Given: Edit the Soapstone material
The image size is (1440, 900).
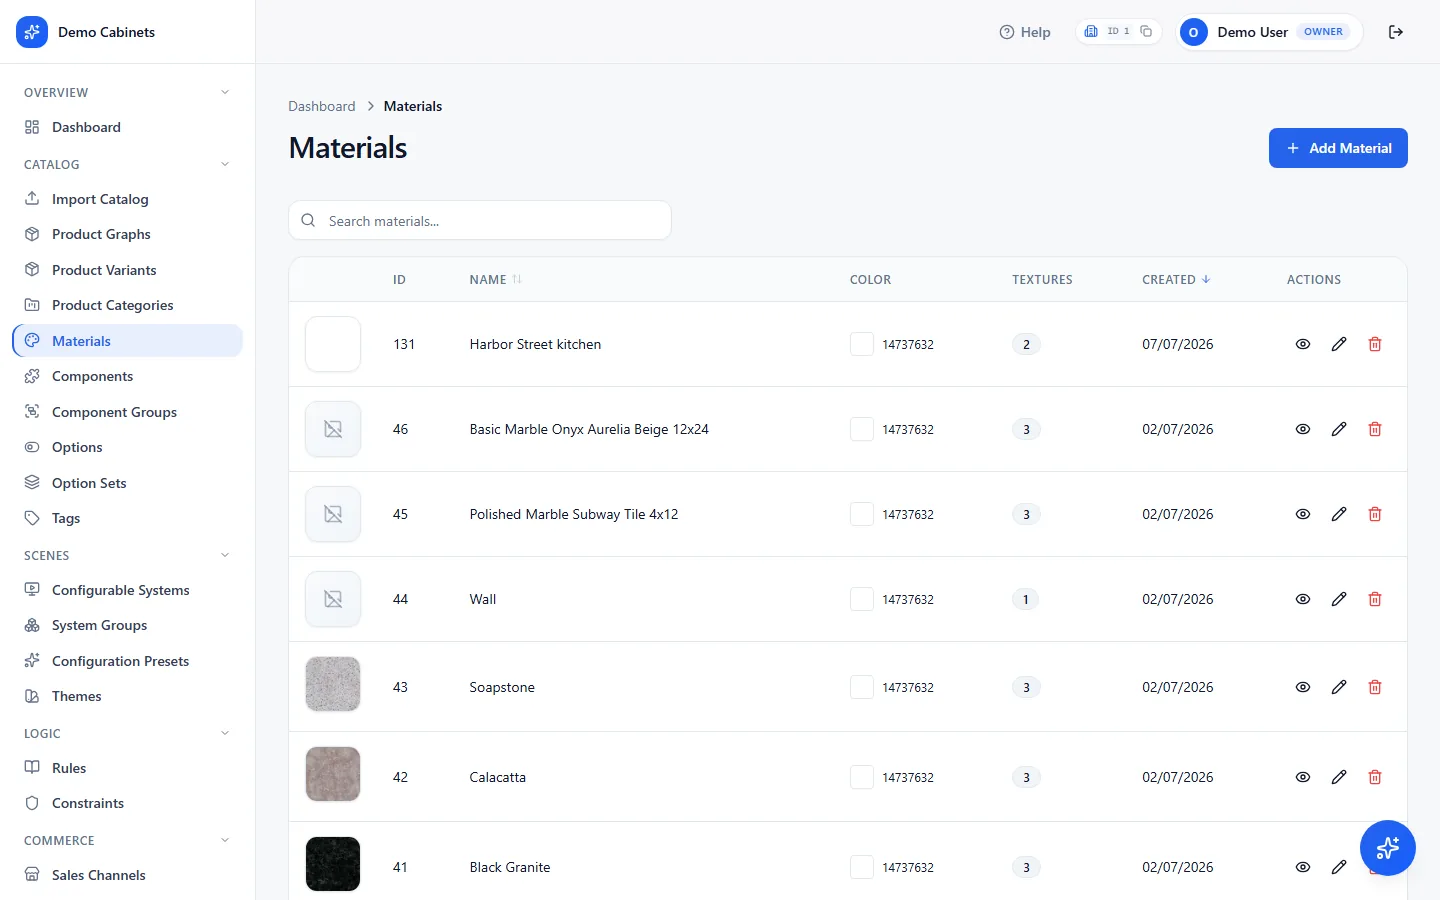Looking at the screenshot, I should (x=1339, y=687).
